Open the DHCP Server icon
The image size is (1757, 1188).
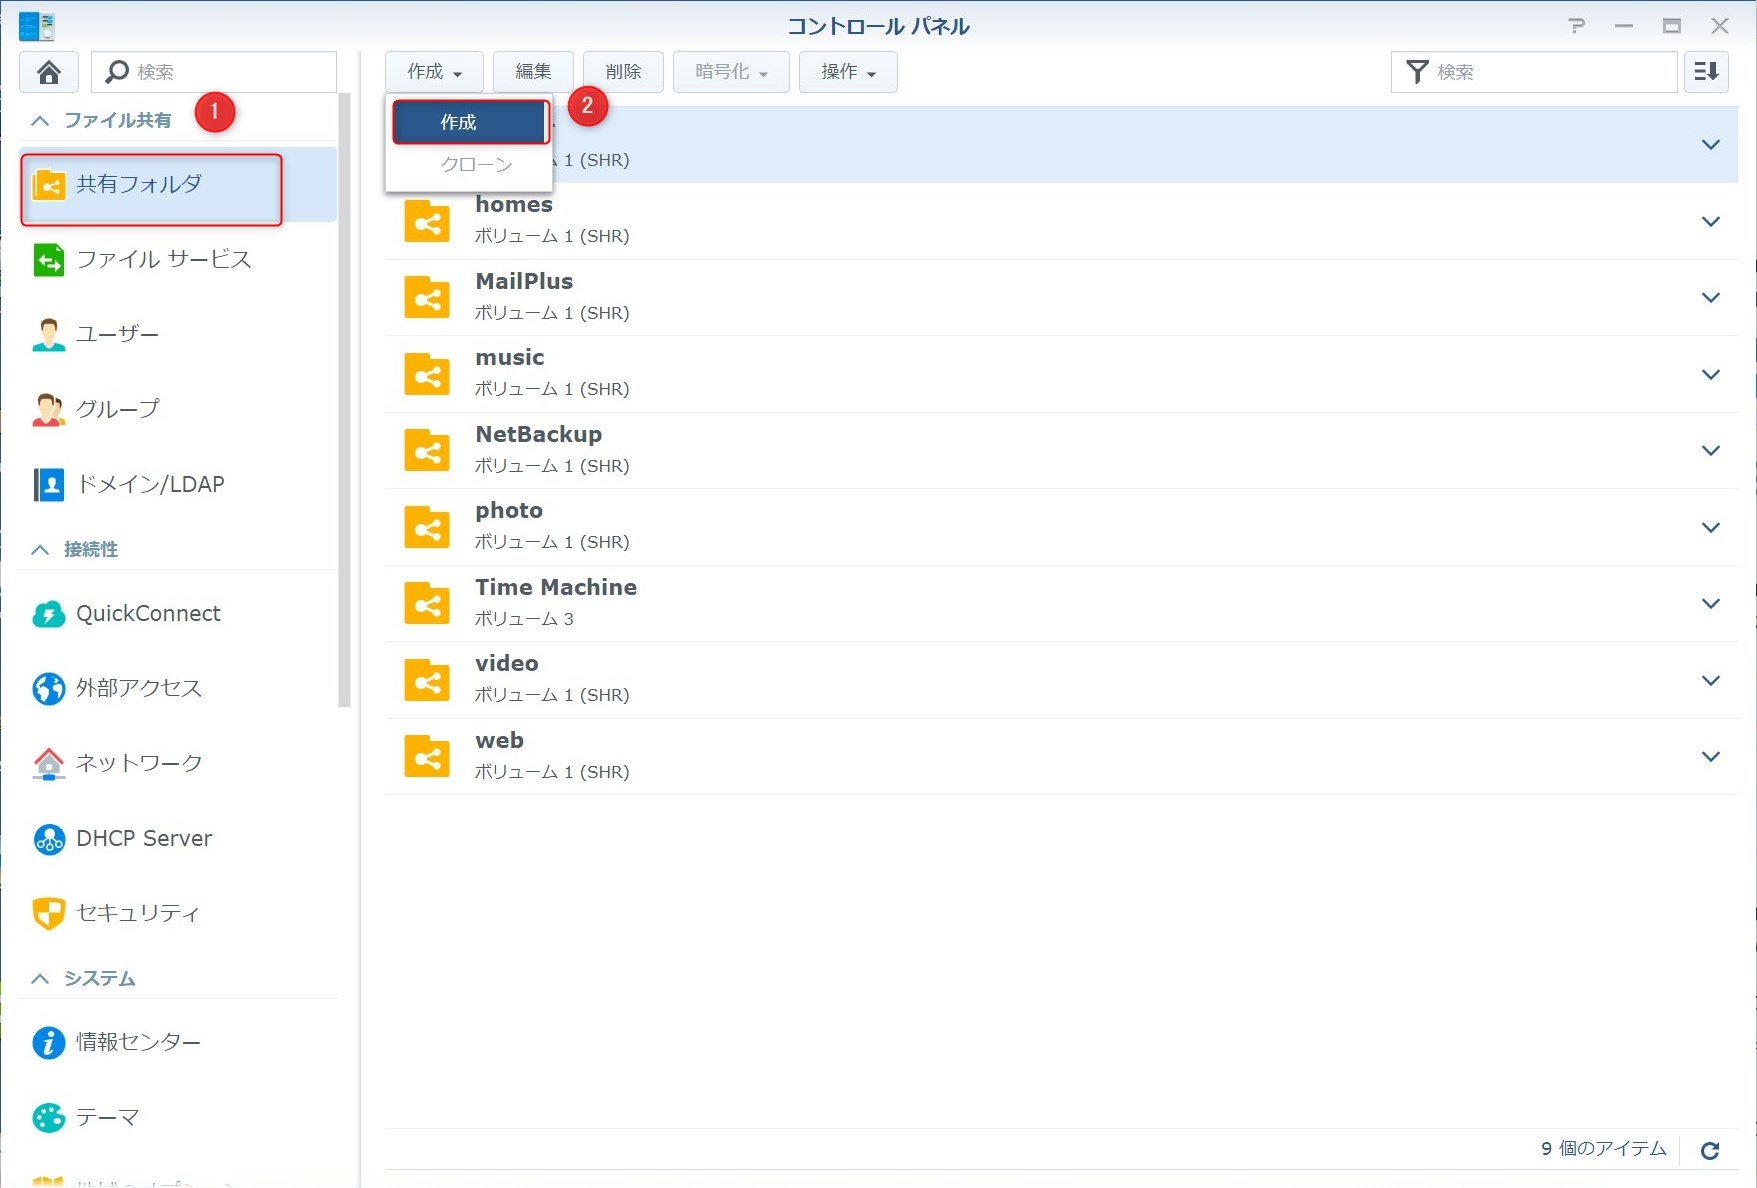coord(48,839)
